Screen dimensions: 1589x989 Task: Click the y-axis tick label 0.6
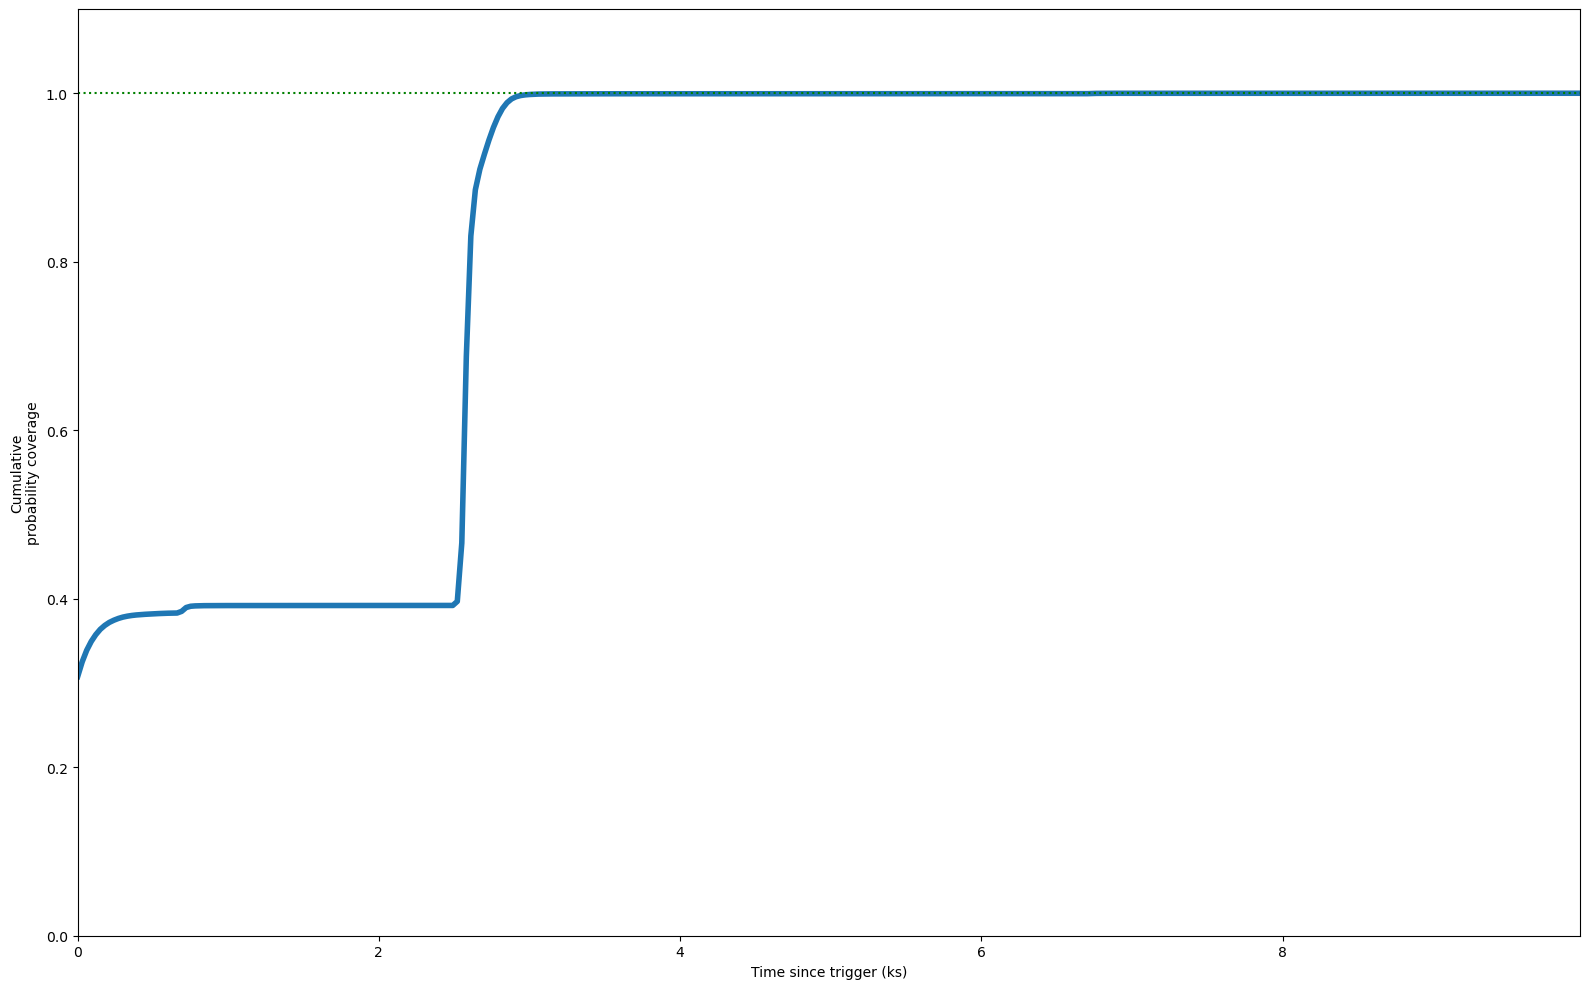tap(56, 431)
